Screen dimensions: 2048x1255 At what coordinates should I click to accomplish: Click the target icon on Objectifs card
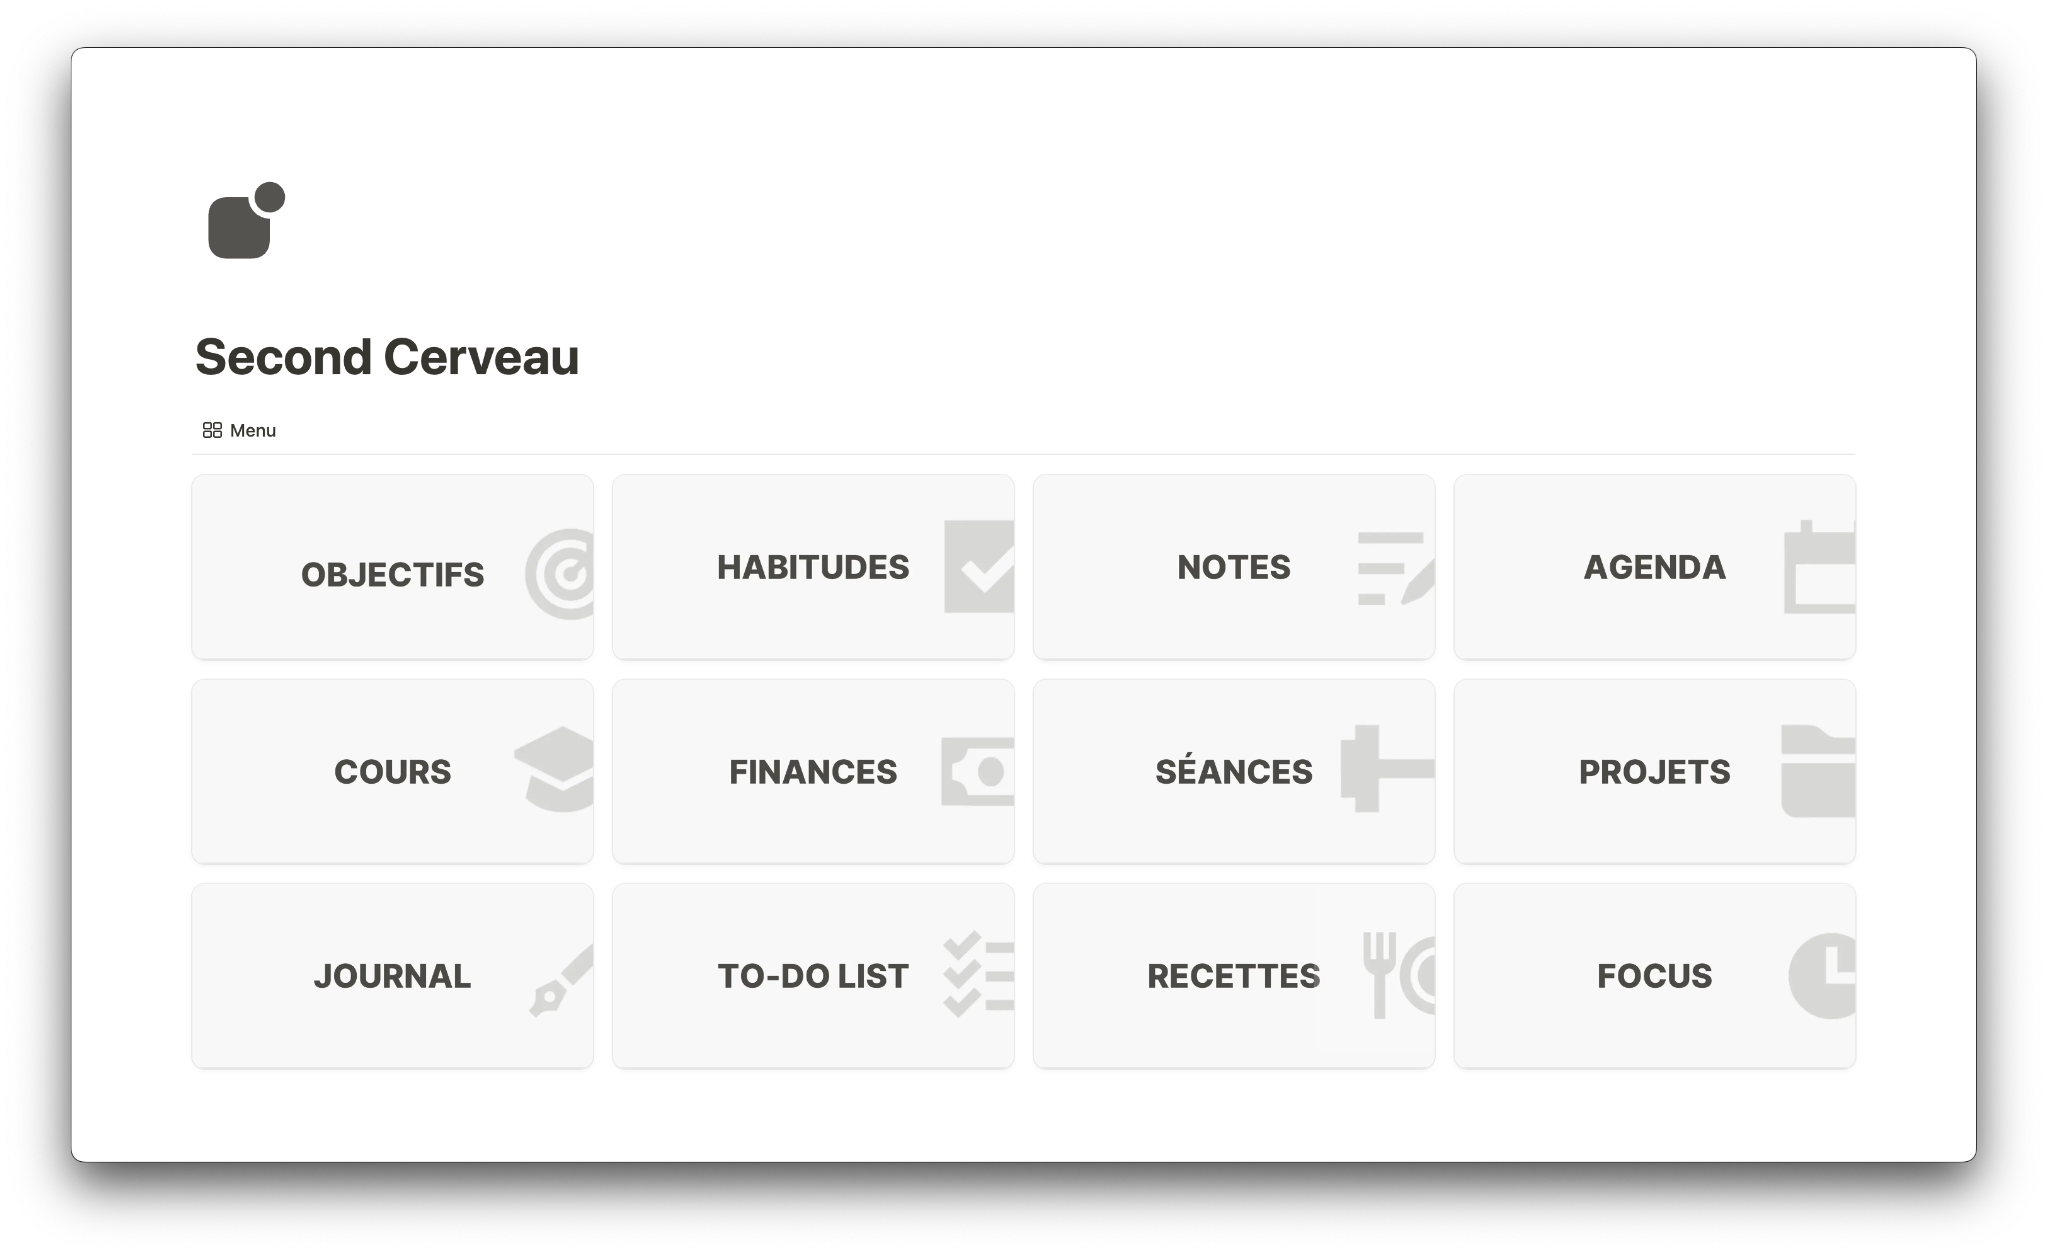561,574
